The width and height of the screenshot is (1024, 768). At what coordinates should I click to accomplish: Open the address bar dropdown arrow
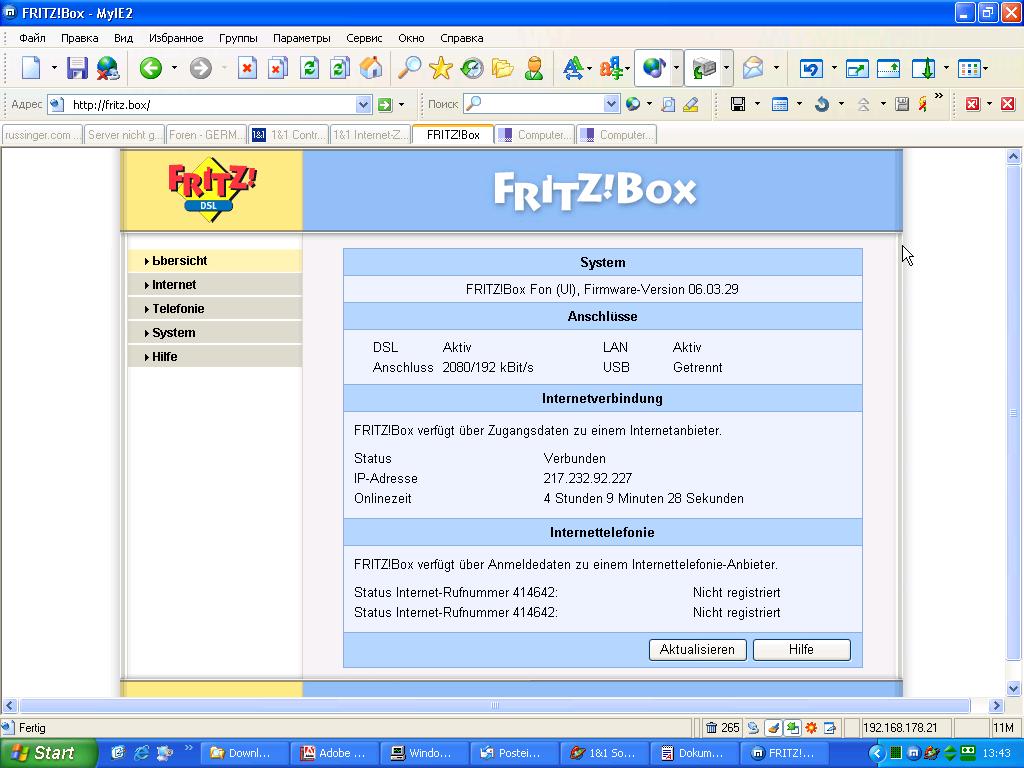(364, 104)
